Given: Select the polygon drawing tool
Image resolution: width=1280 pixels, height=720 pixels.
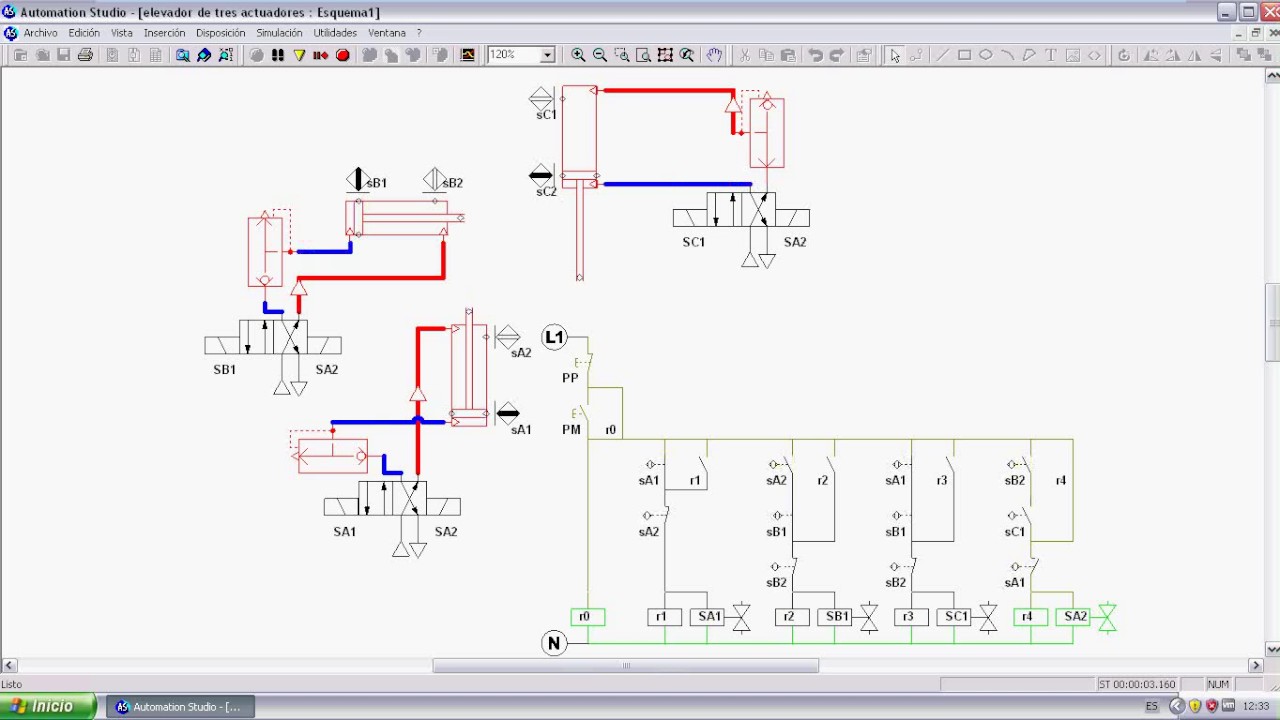Looking at the screenshot, I should click(1029, 55).
